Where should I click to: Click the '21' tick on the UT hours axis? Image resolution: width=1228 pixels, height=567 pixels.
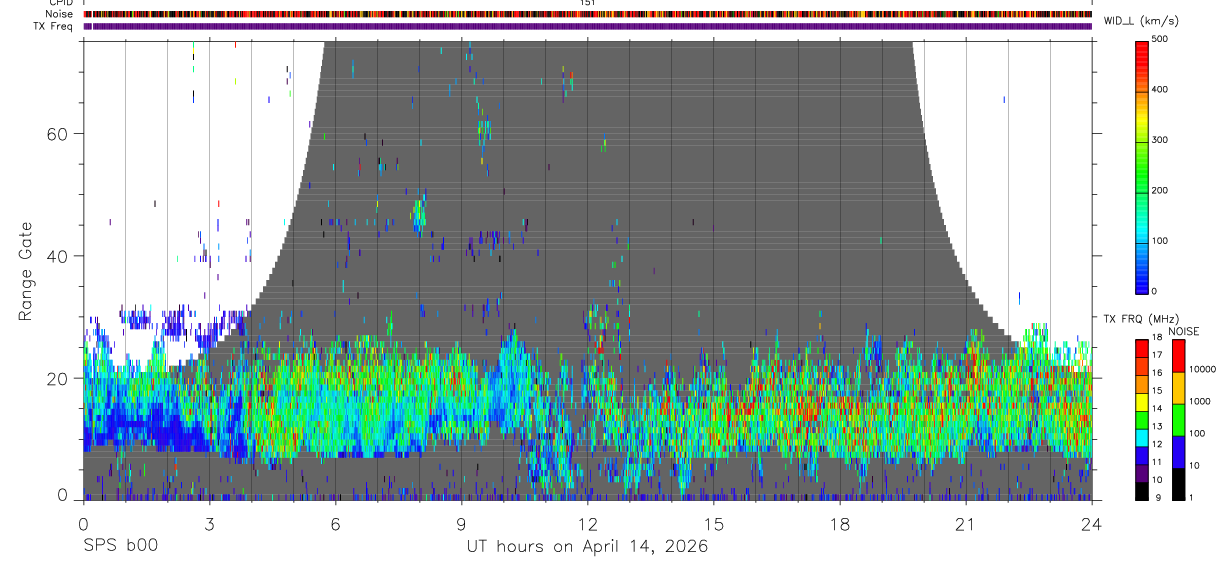click(966, 524)
